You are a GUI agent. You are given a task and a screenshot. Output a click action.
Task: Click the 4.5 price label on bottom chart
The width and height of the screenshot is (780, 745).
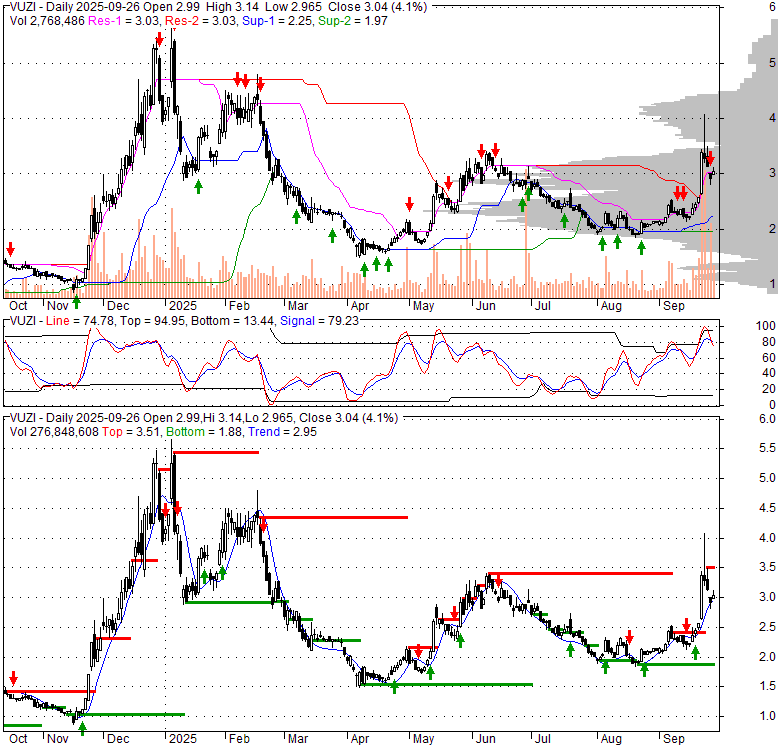[x=767, y=508]
